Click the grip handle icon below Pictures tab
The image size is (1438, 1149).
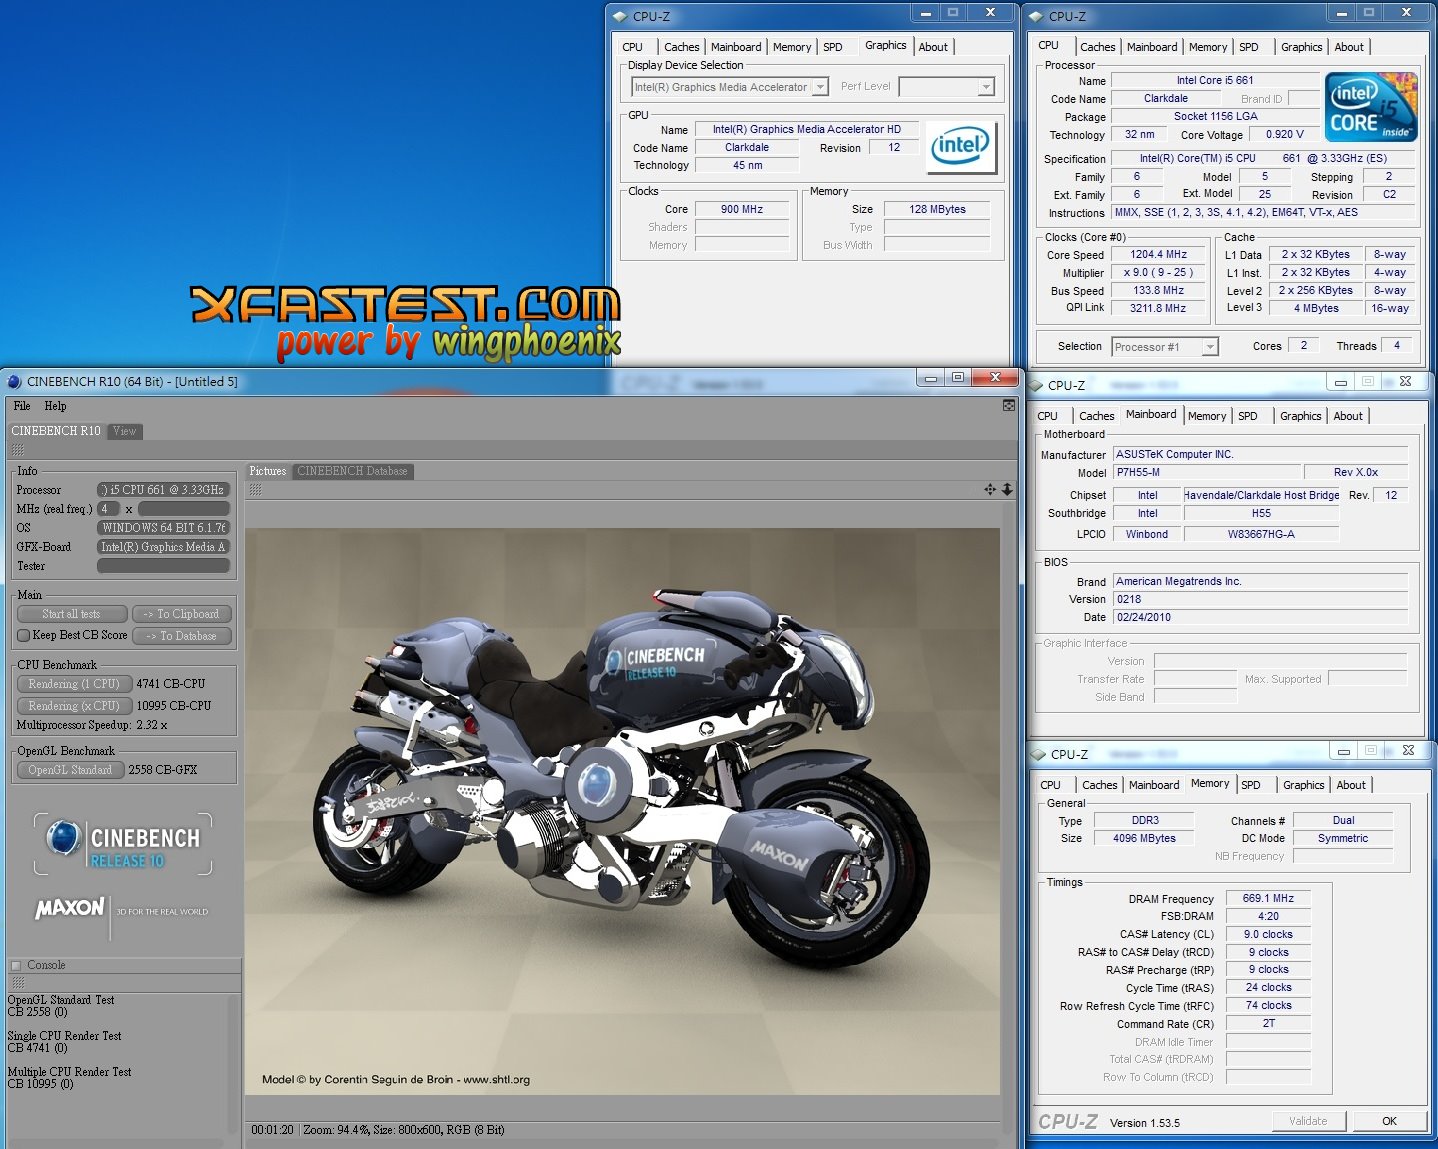click(x=256, y=489)
